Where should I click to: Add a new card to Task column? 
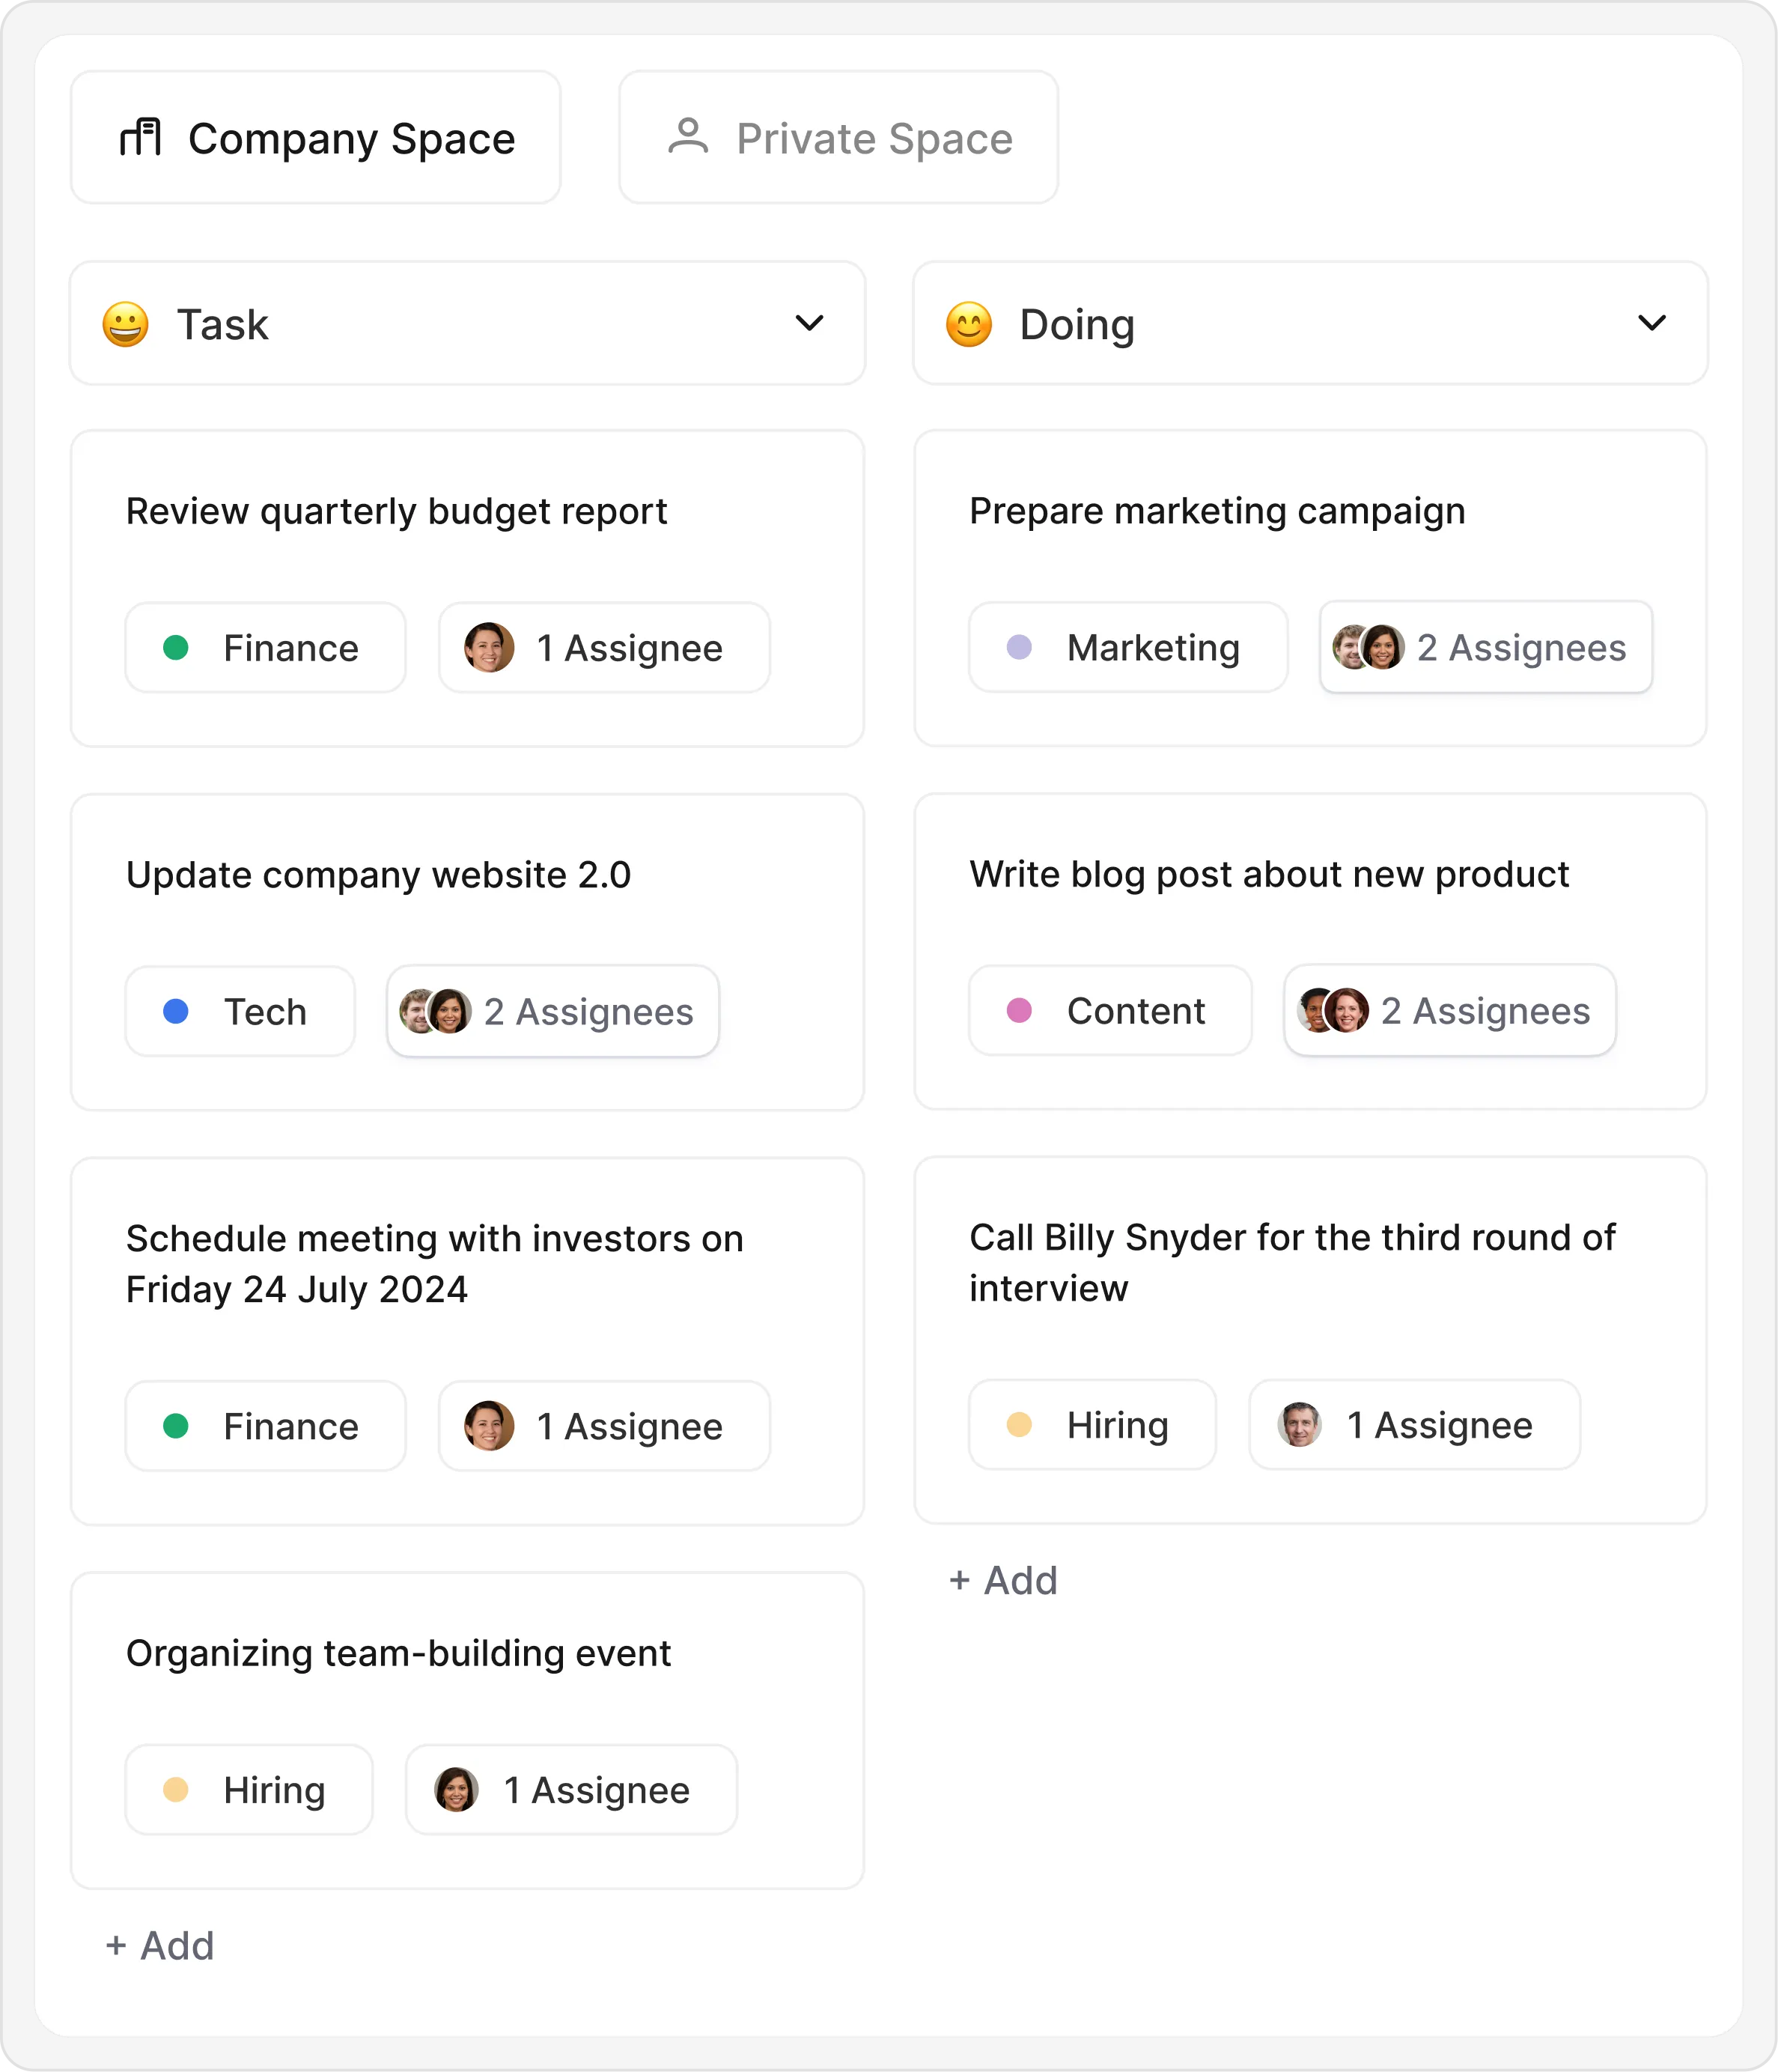coord(161,1946)
